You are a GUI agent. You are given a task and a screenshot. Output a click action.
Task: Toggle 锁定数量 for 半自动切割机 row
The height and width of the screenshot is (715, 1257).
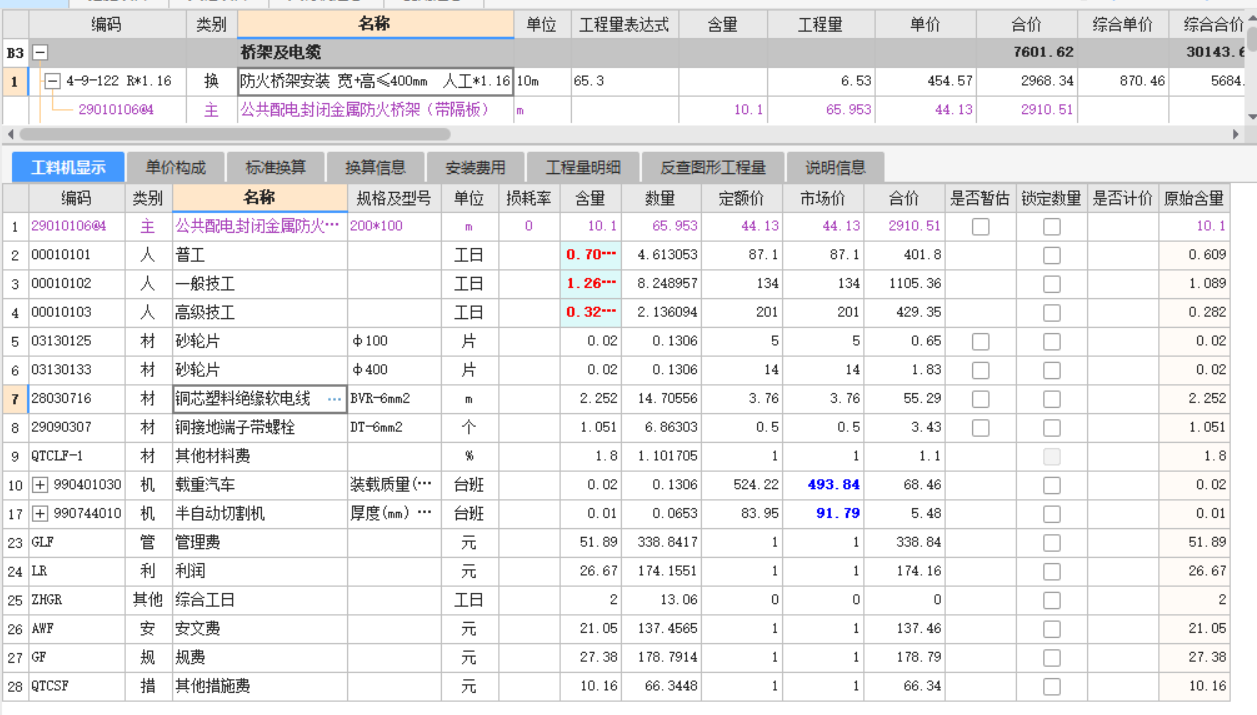(x=1052, y=514)
